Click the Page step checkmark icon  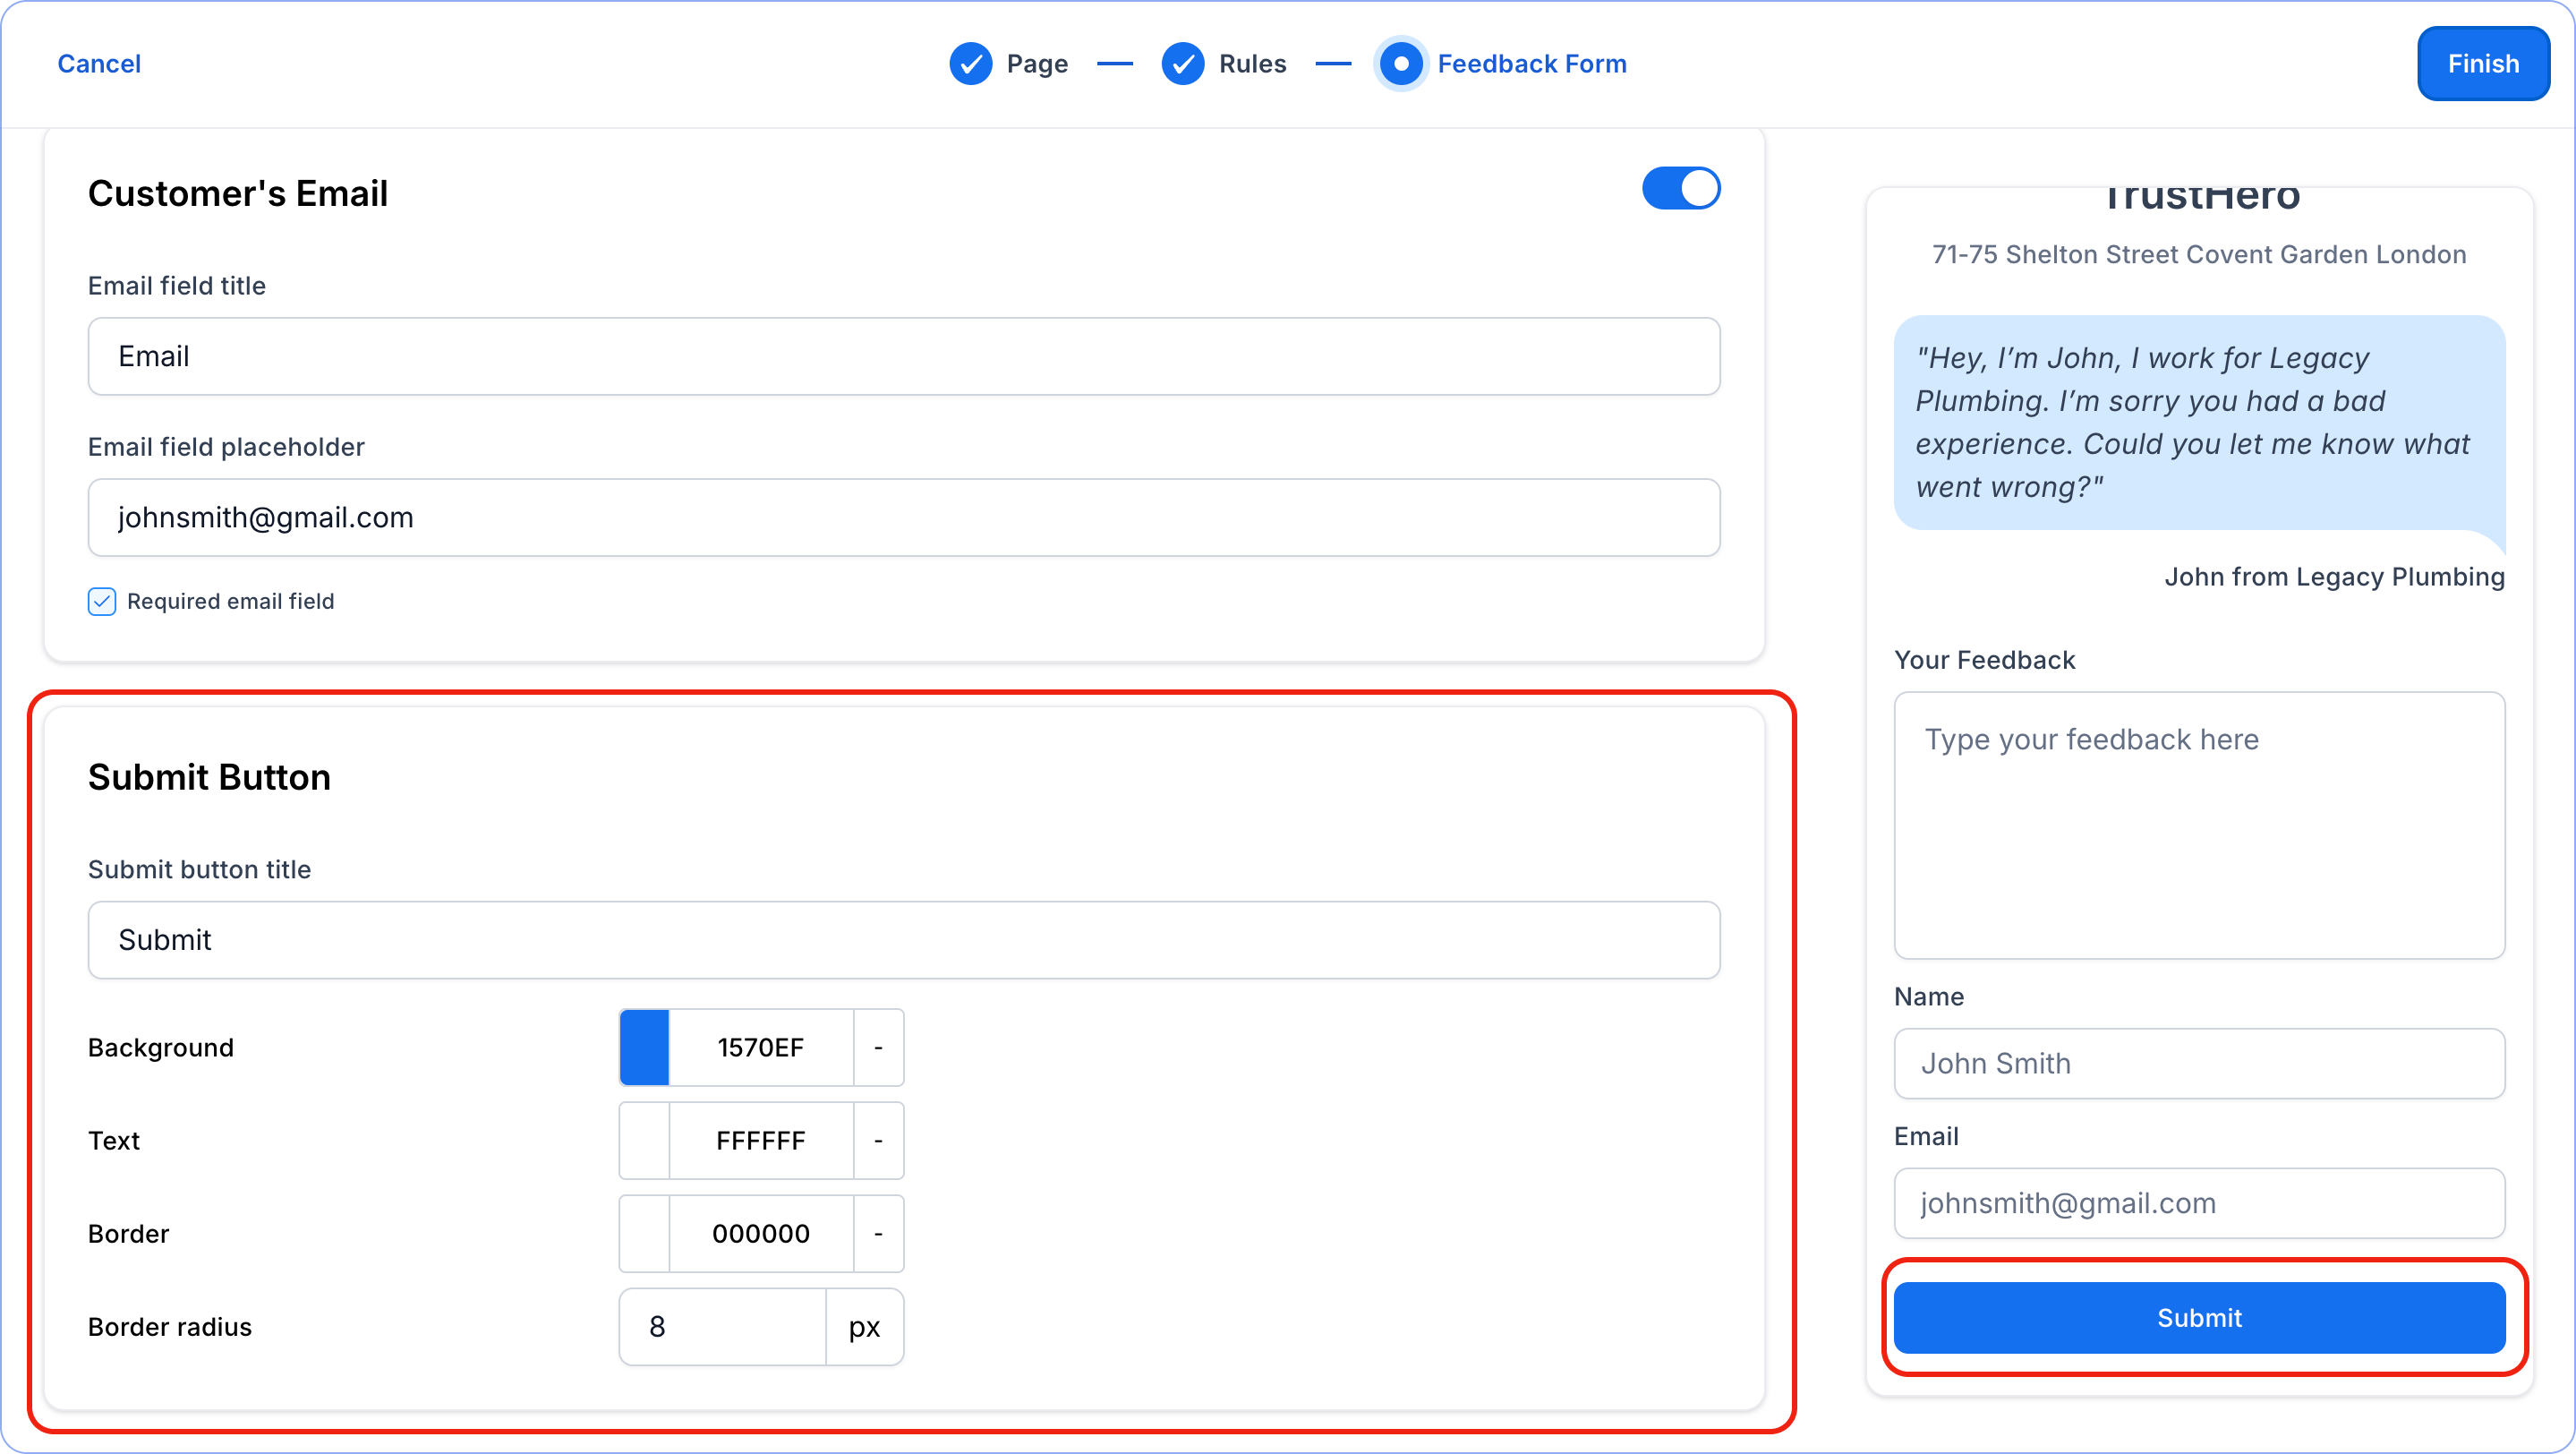(970, 64)
